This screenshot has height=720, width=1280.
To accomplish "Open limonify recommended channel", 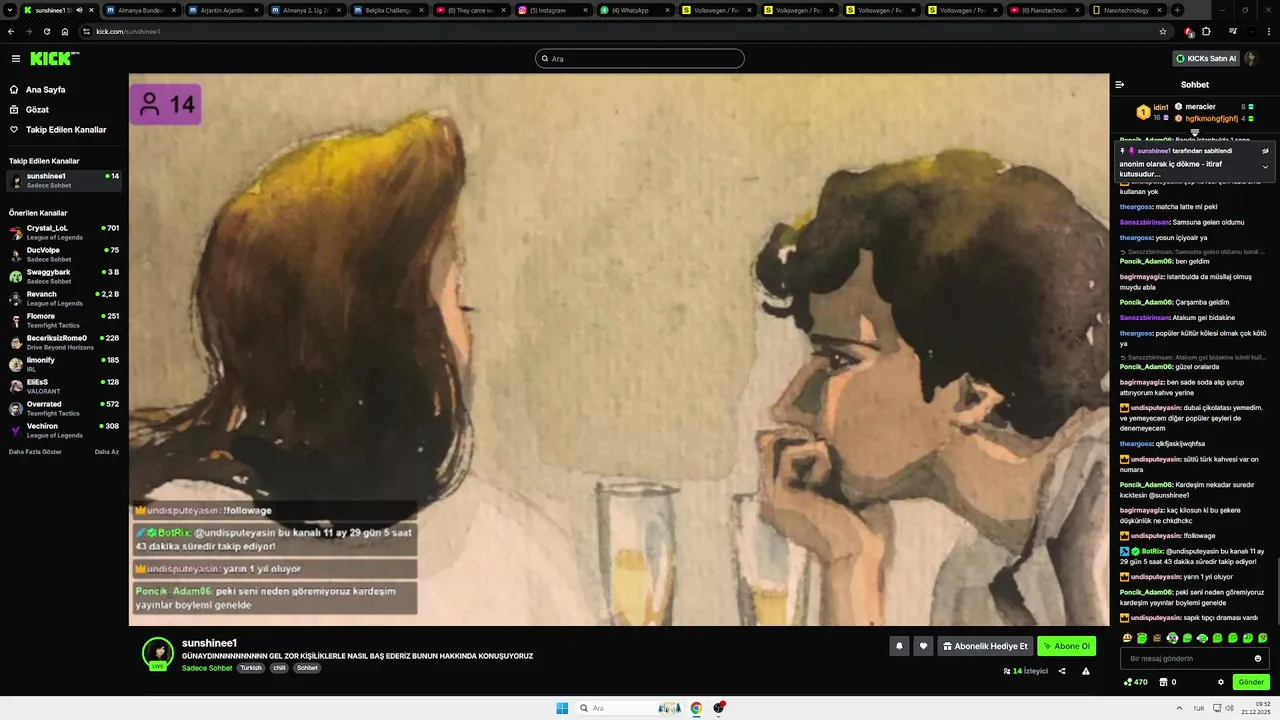I will tap(64, 364).
